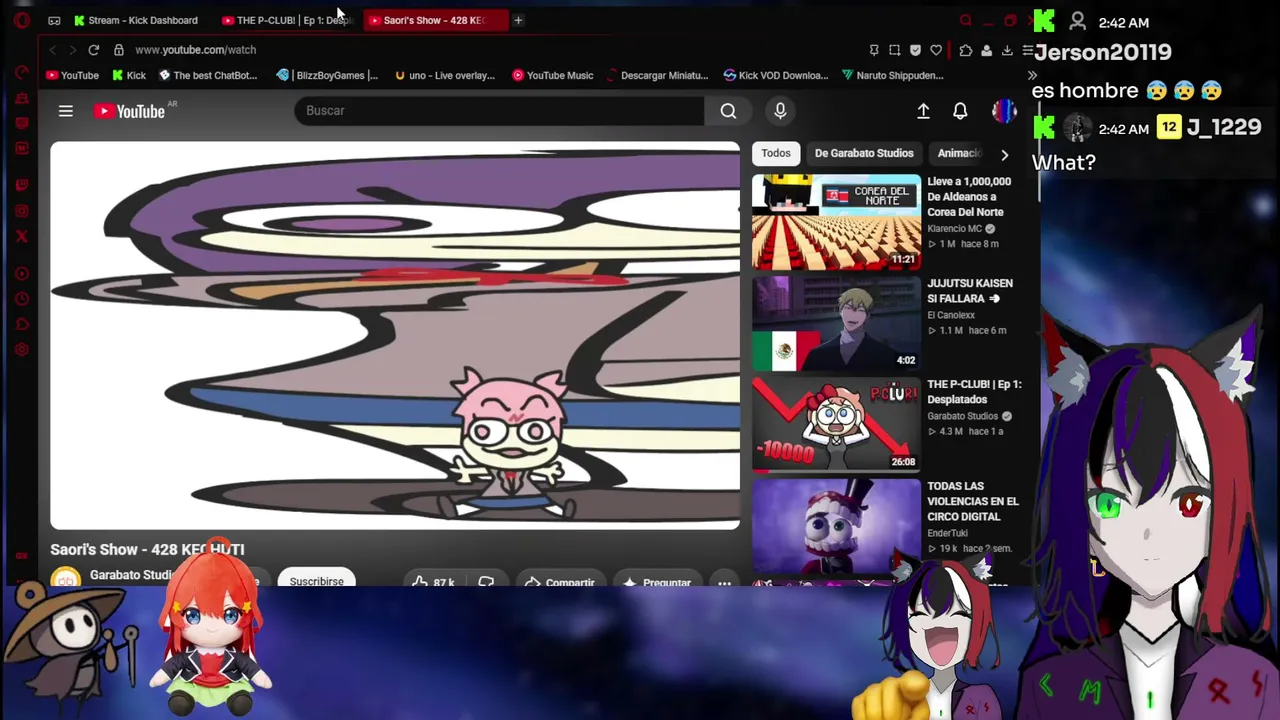Open the uno - Live overlay bookmark
Viewport: 1280px width, 720px height.
pyautogui.click(x=445, y=75)
